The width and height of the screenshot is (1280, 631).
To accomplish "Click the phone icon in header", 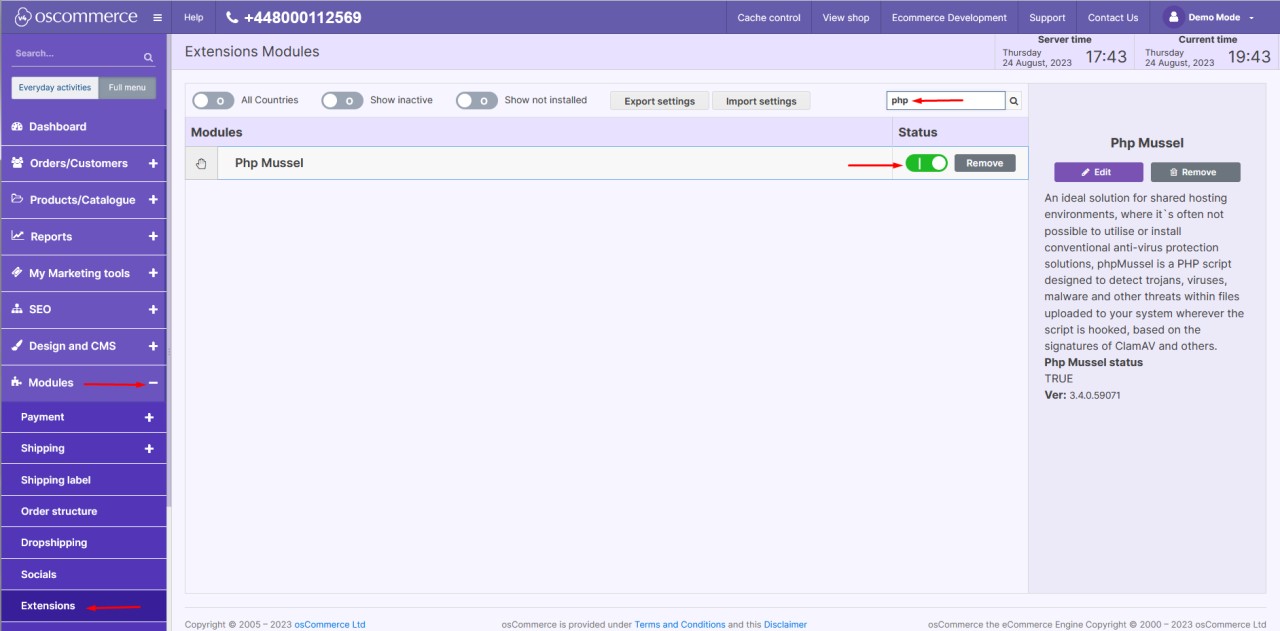I will (233, 17).
